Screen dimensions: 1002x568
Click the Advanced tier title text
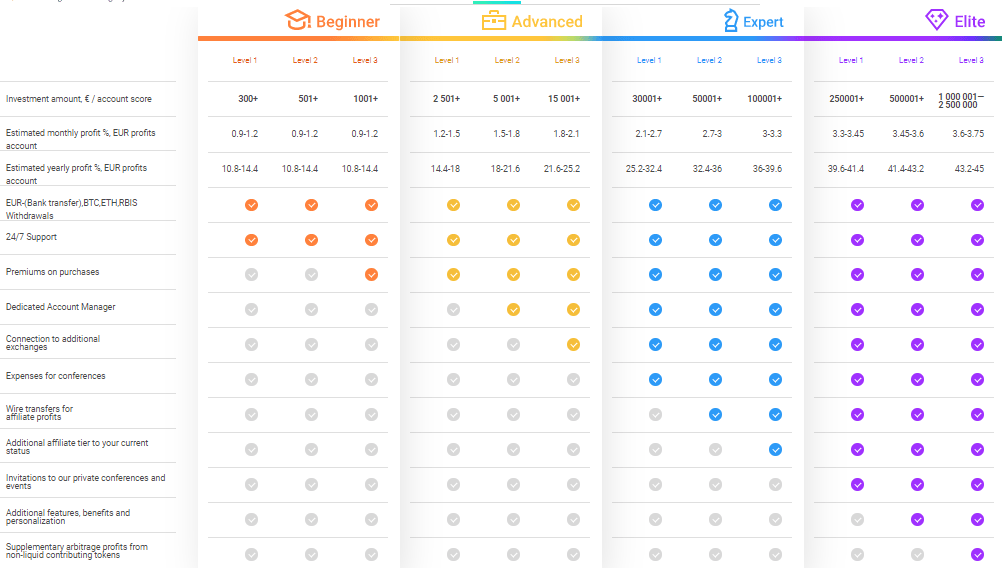coord(547,22)
